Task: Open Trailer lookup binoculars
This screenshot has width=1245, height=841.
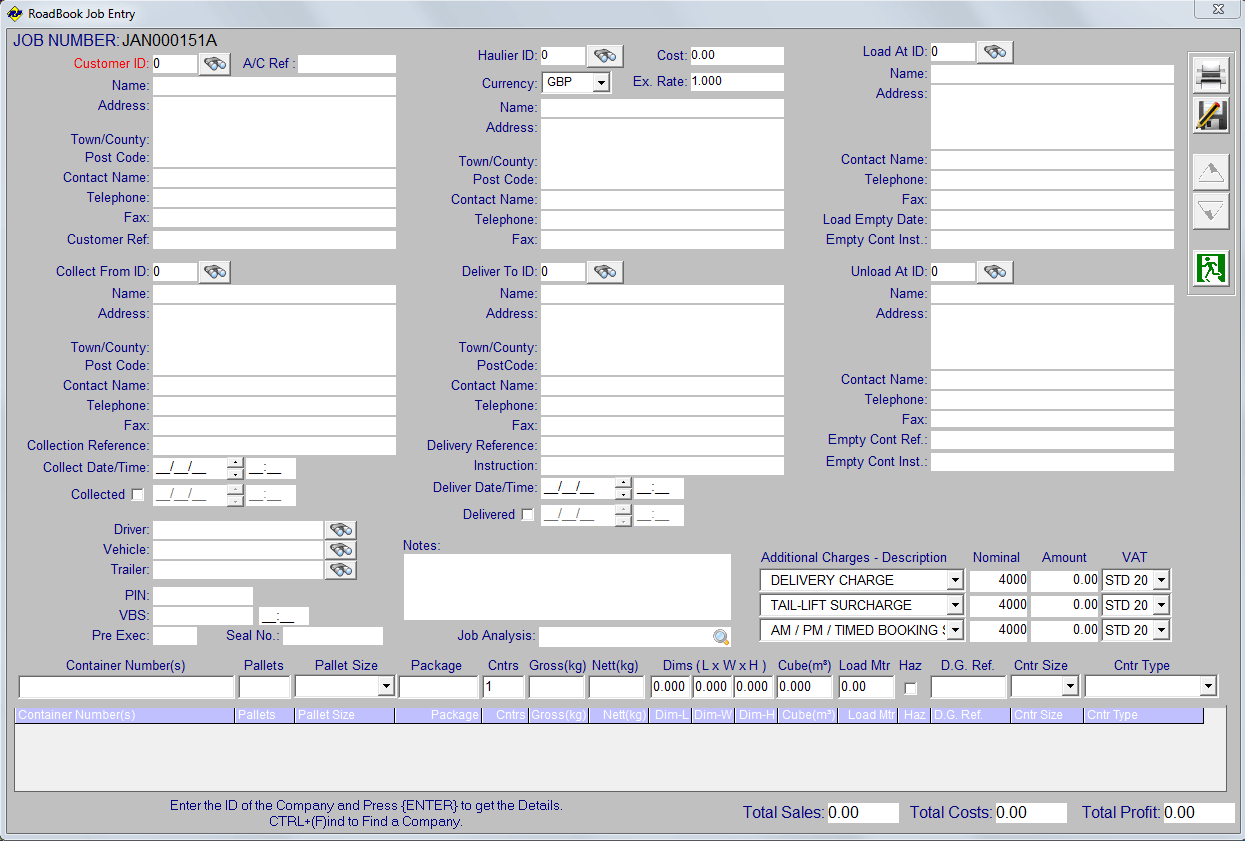Action: (x=341, y=570)
